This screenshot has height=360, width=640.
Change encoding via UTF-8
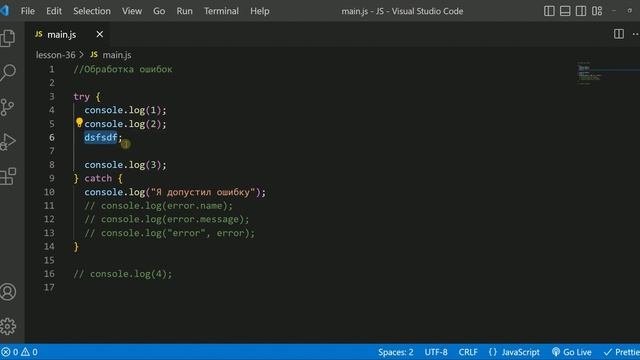coord(436,352)
